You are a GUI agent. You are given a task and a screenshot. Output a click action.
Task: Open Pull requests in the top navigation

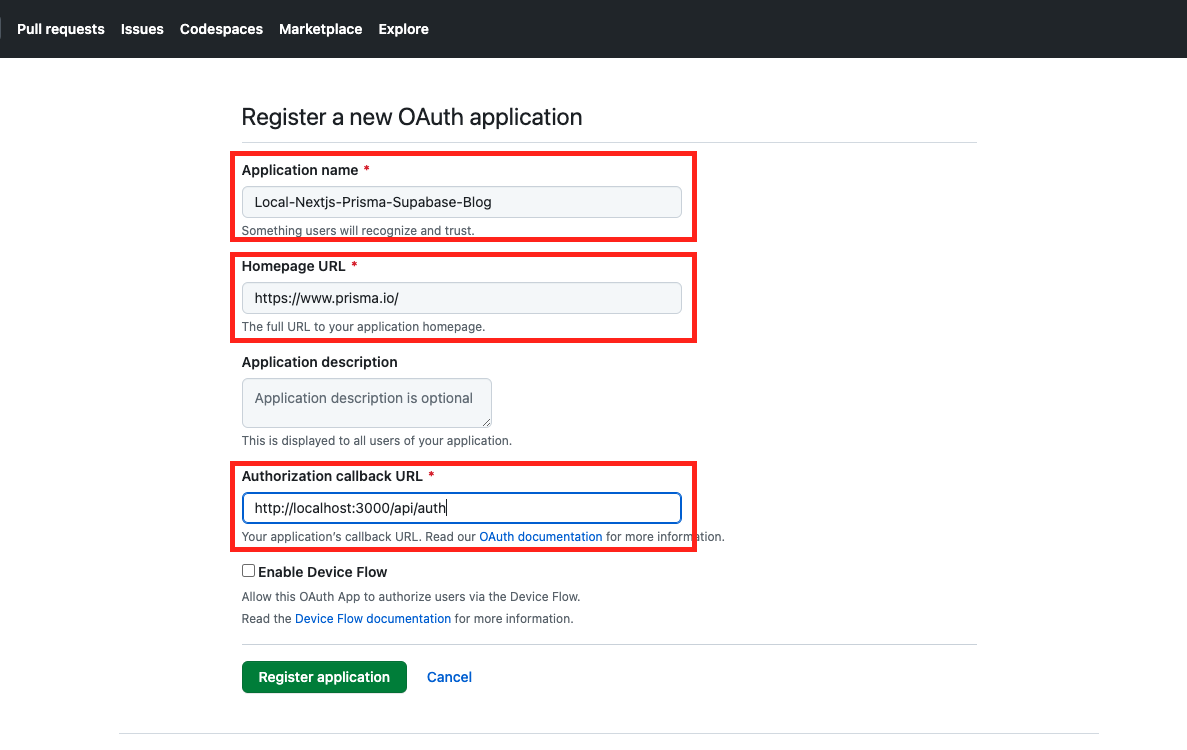(x=61, y=29)
